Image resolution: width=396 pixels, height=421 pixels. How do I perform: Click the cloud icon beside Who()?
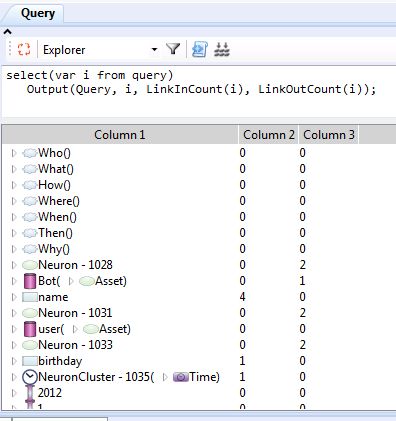[x=30, y=153]
